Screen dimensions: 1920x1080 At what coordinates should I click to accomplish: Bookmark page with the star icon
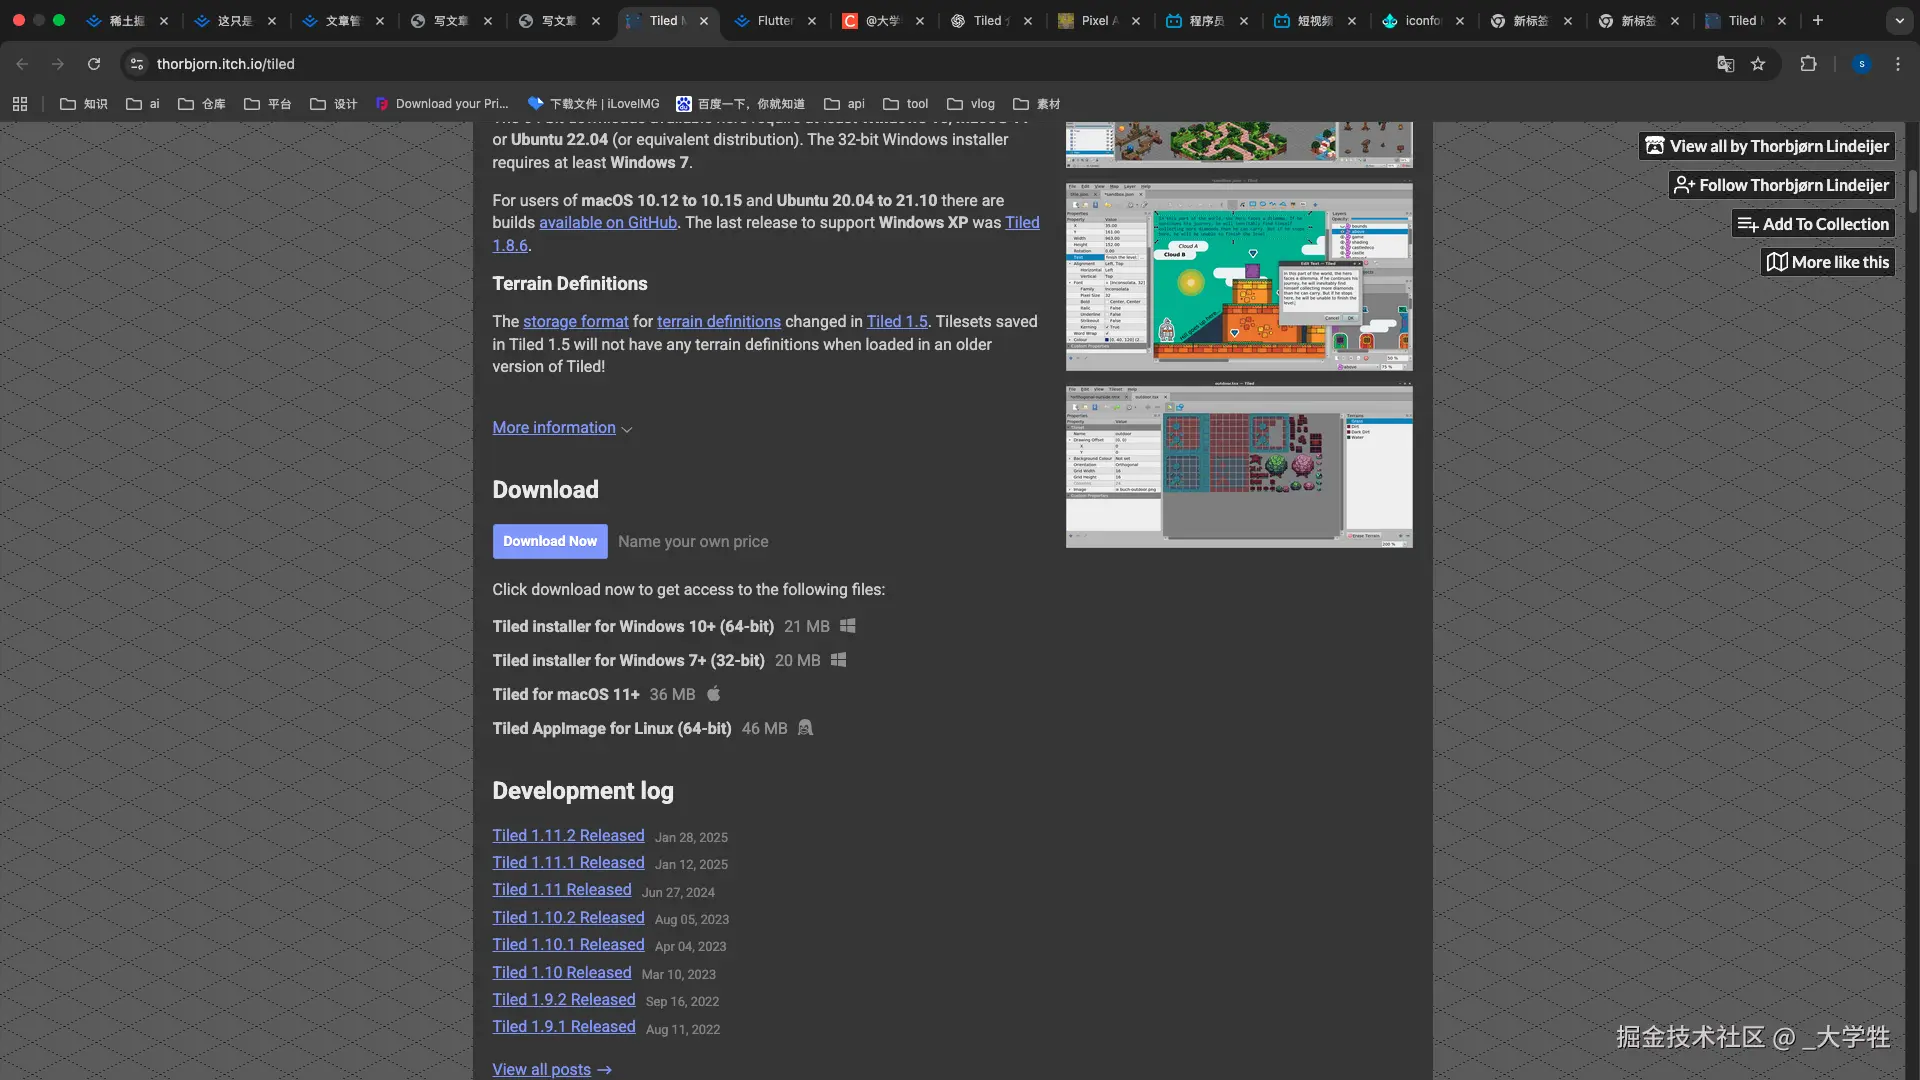coord(1758,64)
